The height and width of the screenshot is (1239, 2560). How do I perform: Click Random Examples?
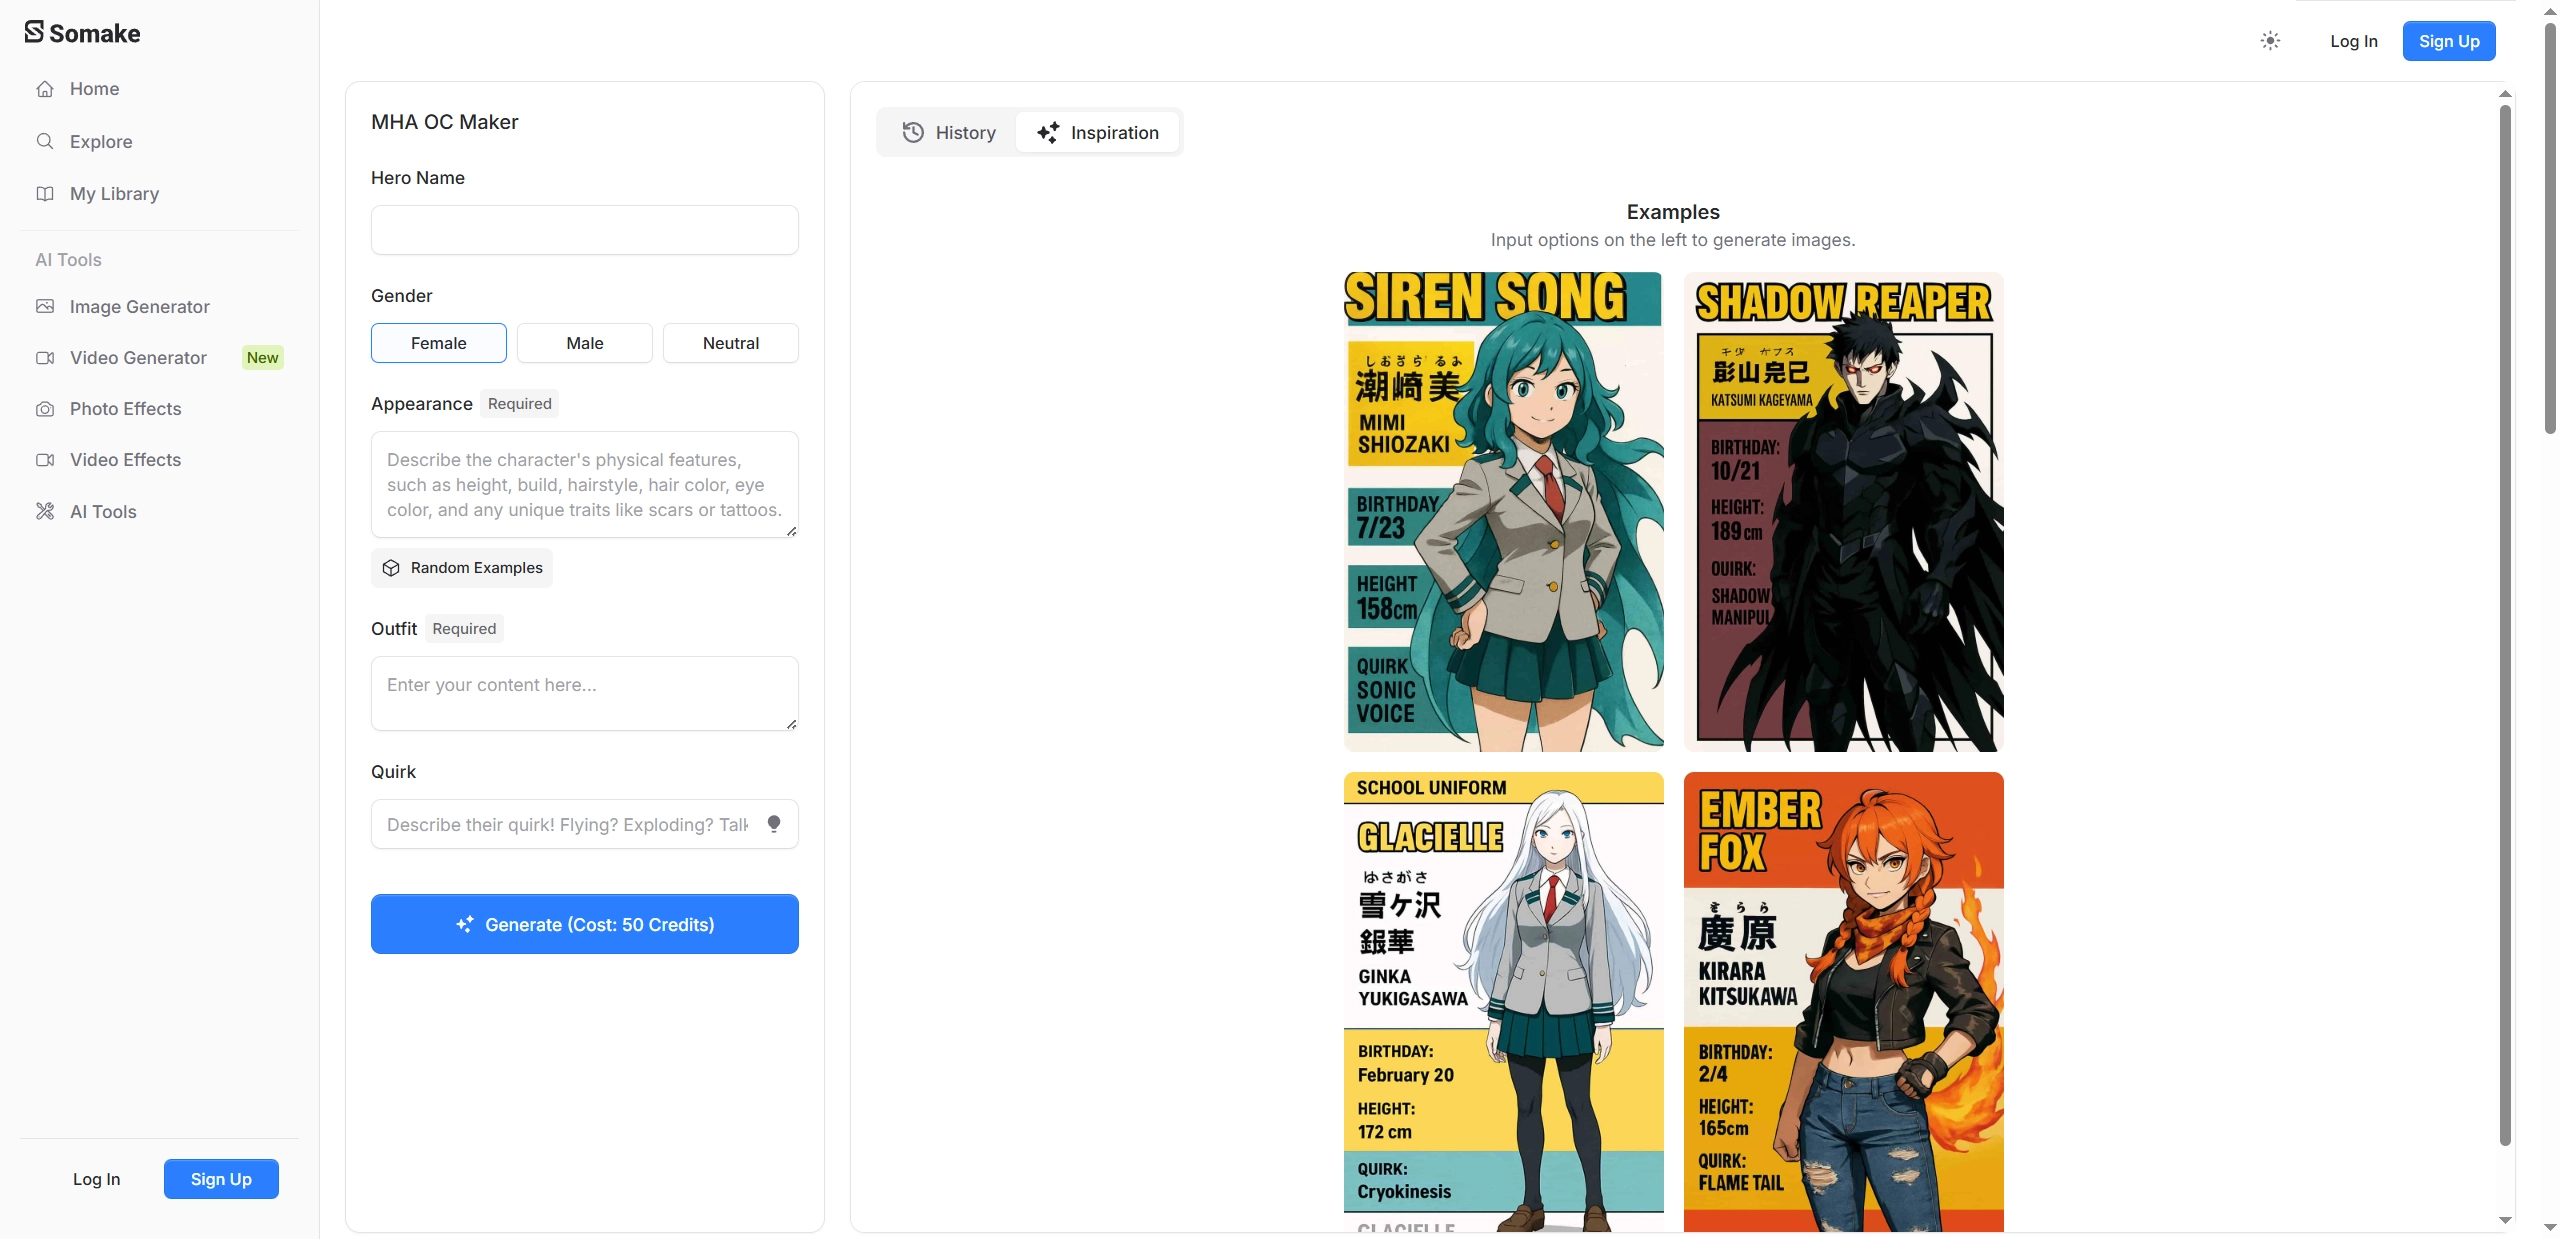click(x=462, y=567)
